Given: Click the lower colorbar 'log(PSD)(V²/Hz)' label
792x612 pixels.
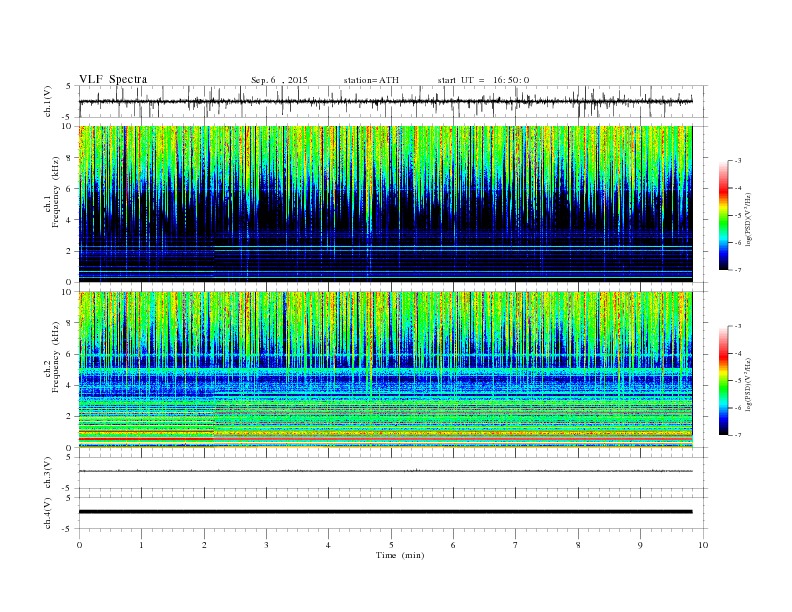Looking at the screenshot, I should click(748, 385).
